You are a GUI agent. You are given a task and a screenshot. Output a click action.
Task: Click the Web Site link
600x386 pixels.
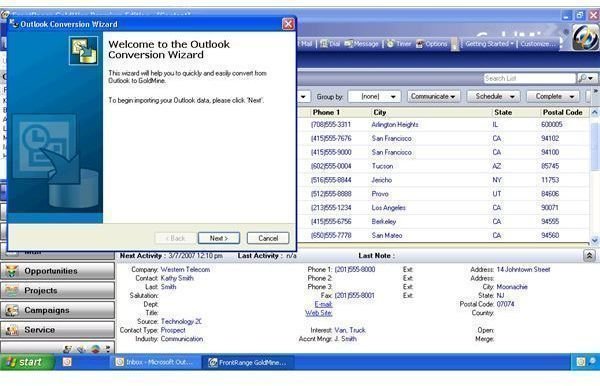[x=318, y=313]
